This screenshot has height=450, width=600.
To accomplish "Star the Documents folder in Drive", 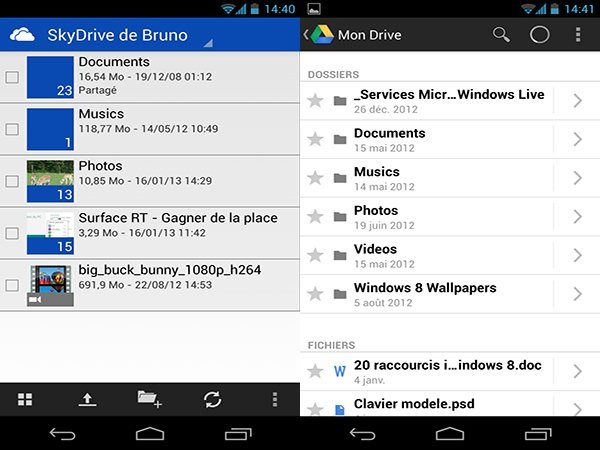I will click(315, 139).
